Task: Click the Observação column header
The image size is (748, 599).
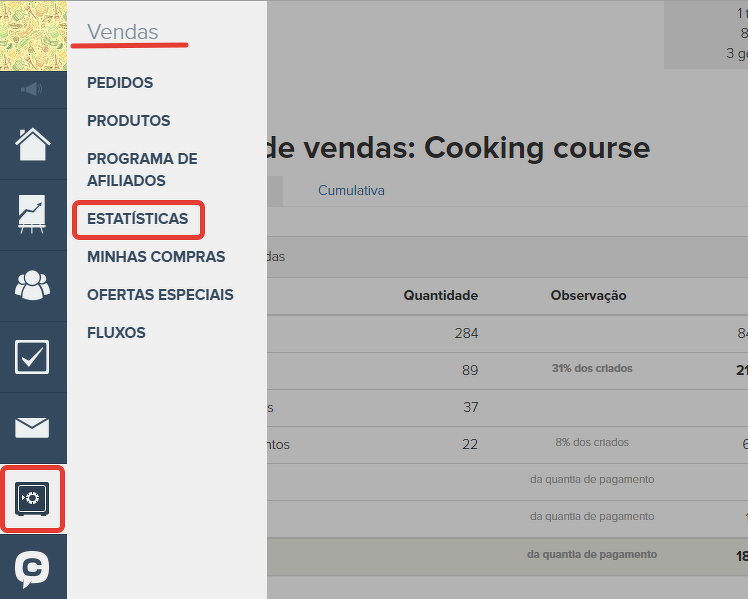Action: 588,295
